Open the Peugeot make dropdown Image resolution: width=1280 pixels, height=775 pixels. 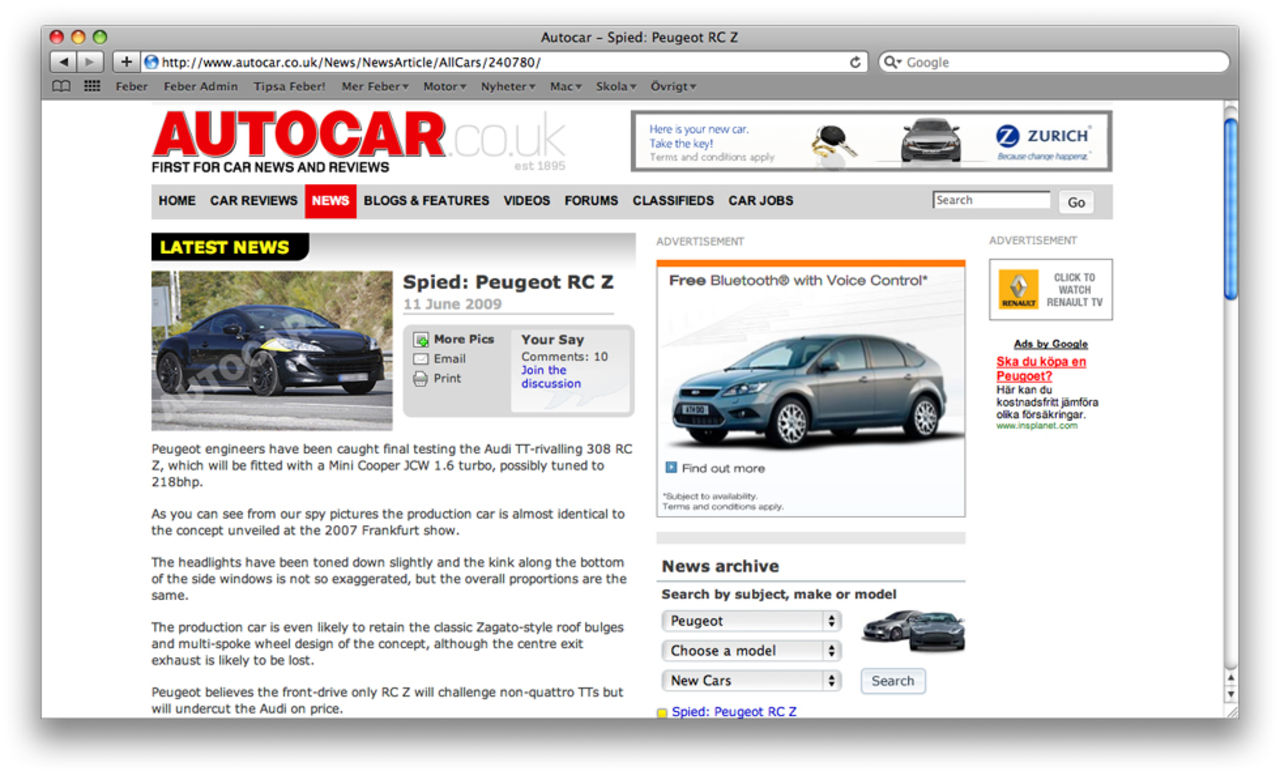coord(751,621)
